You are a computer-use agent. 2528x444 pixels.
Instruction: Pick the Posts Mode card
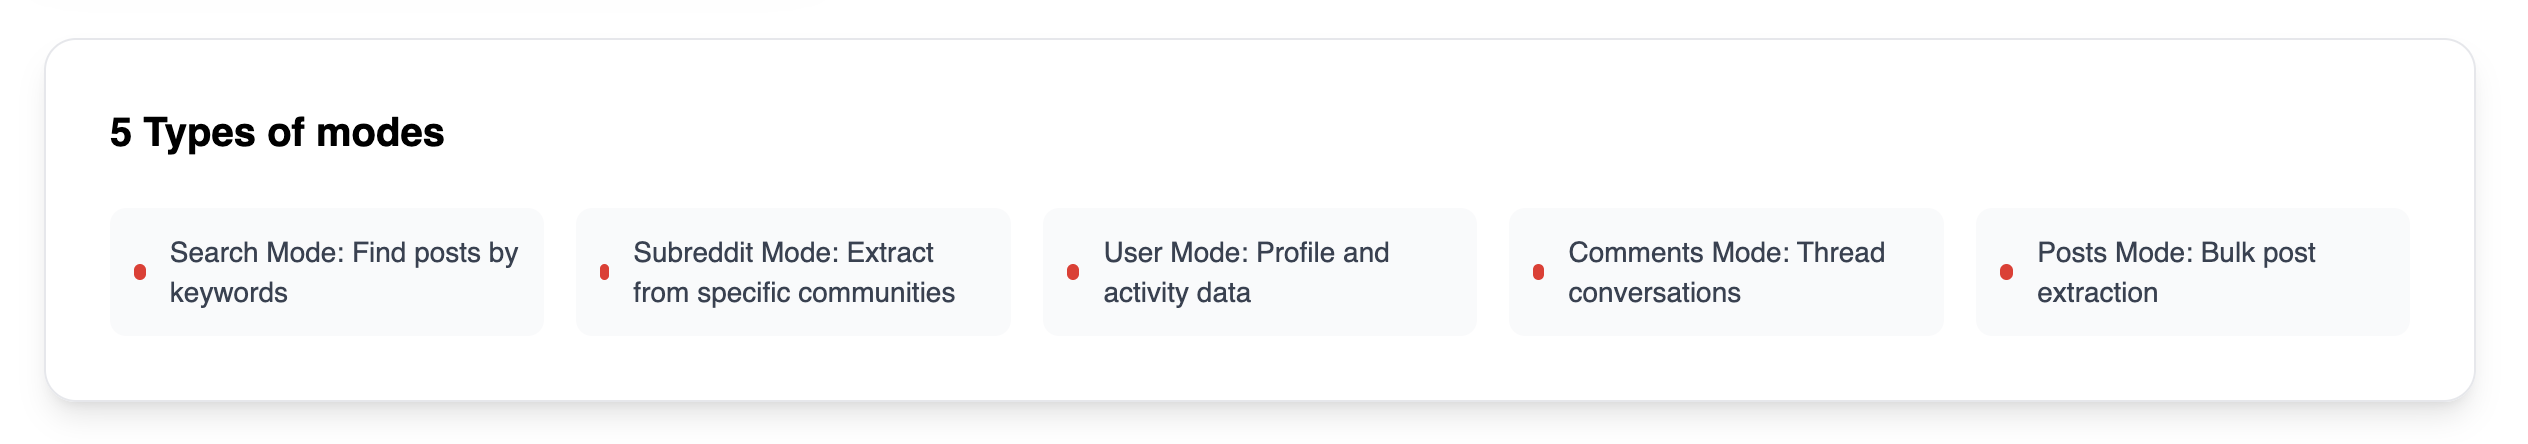tap(2192, 272)
